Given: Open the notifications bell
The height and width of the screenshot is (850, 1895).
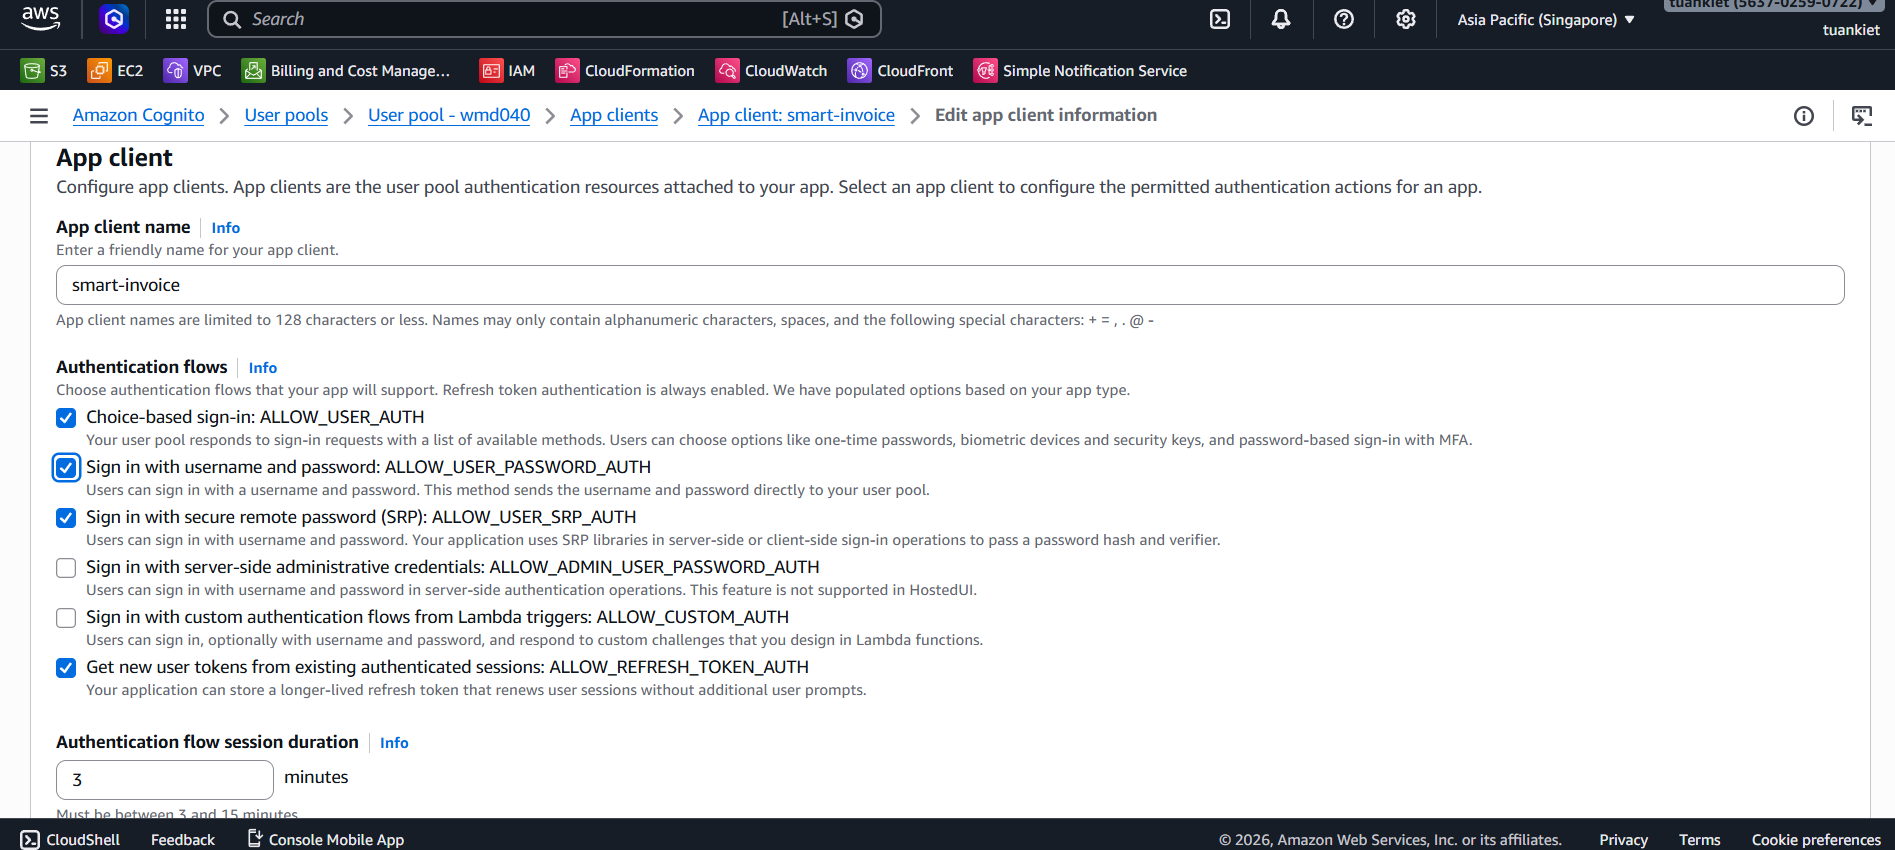Looking at the screenshot, I should pyautogui.click(x=1281, y=19).
